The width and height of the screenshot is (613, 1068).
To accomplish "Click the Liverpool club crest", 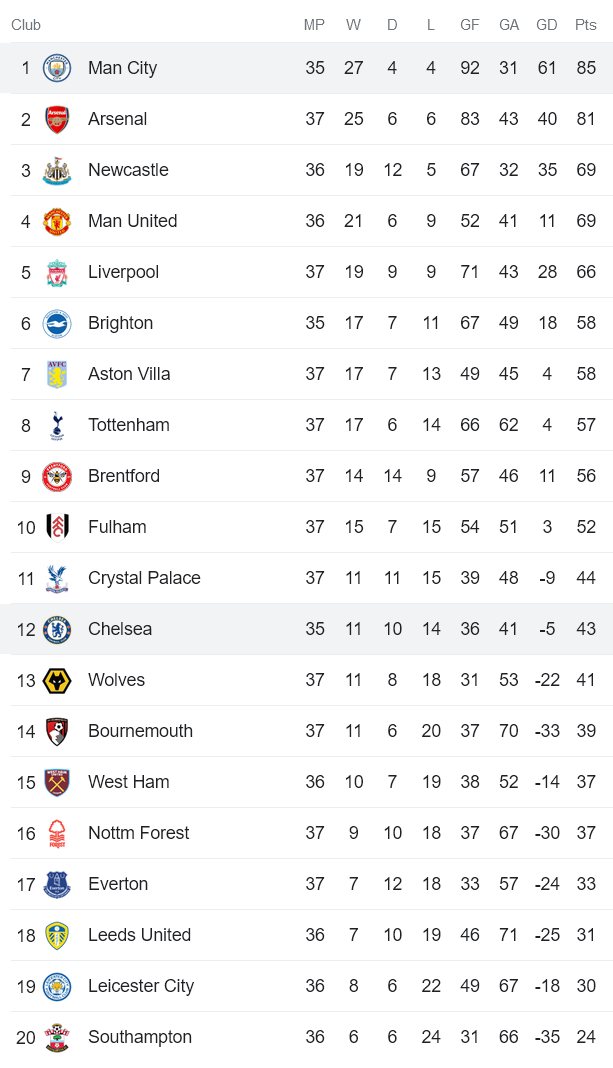I will tap(57, 271).
